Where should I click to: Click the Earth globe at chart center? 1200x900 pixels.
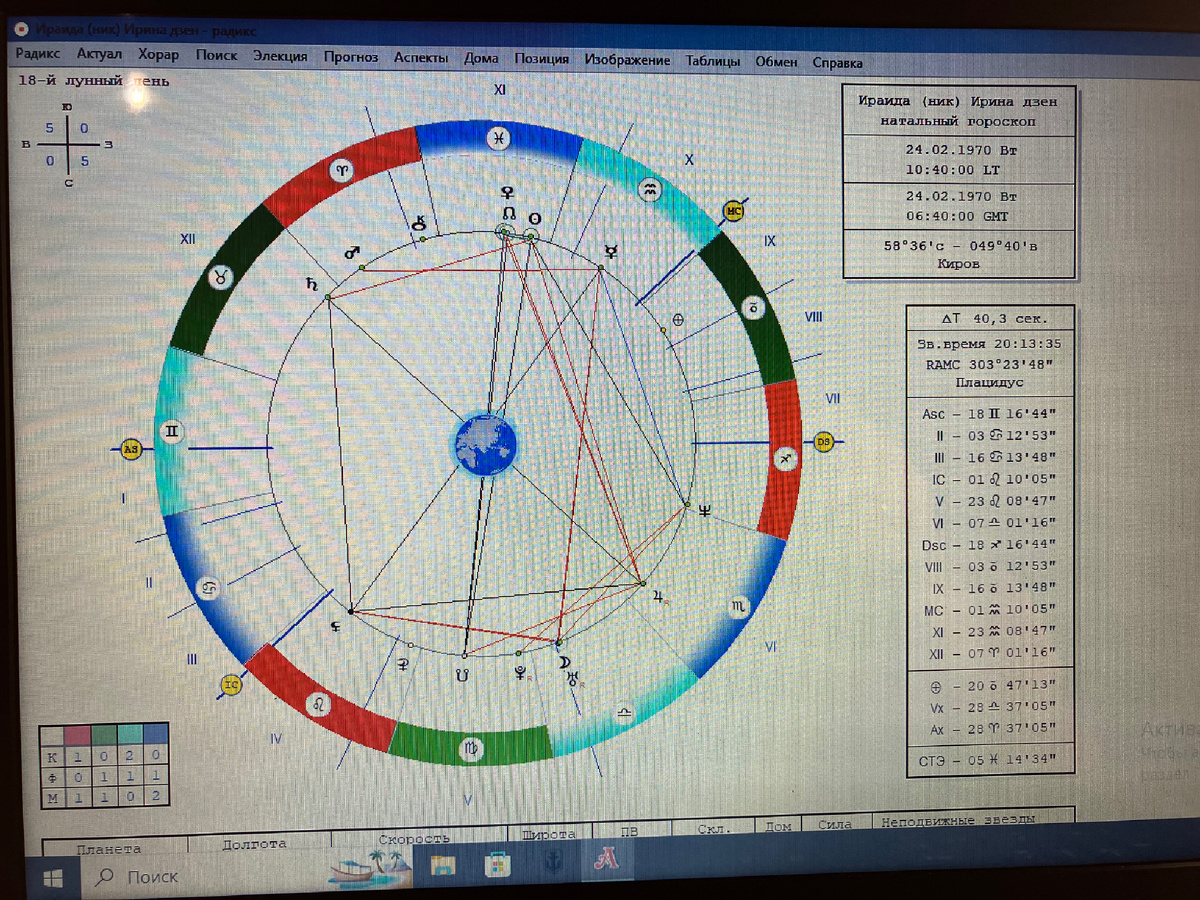click(x=485, y=443)
